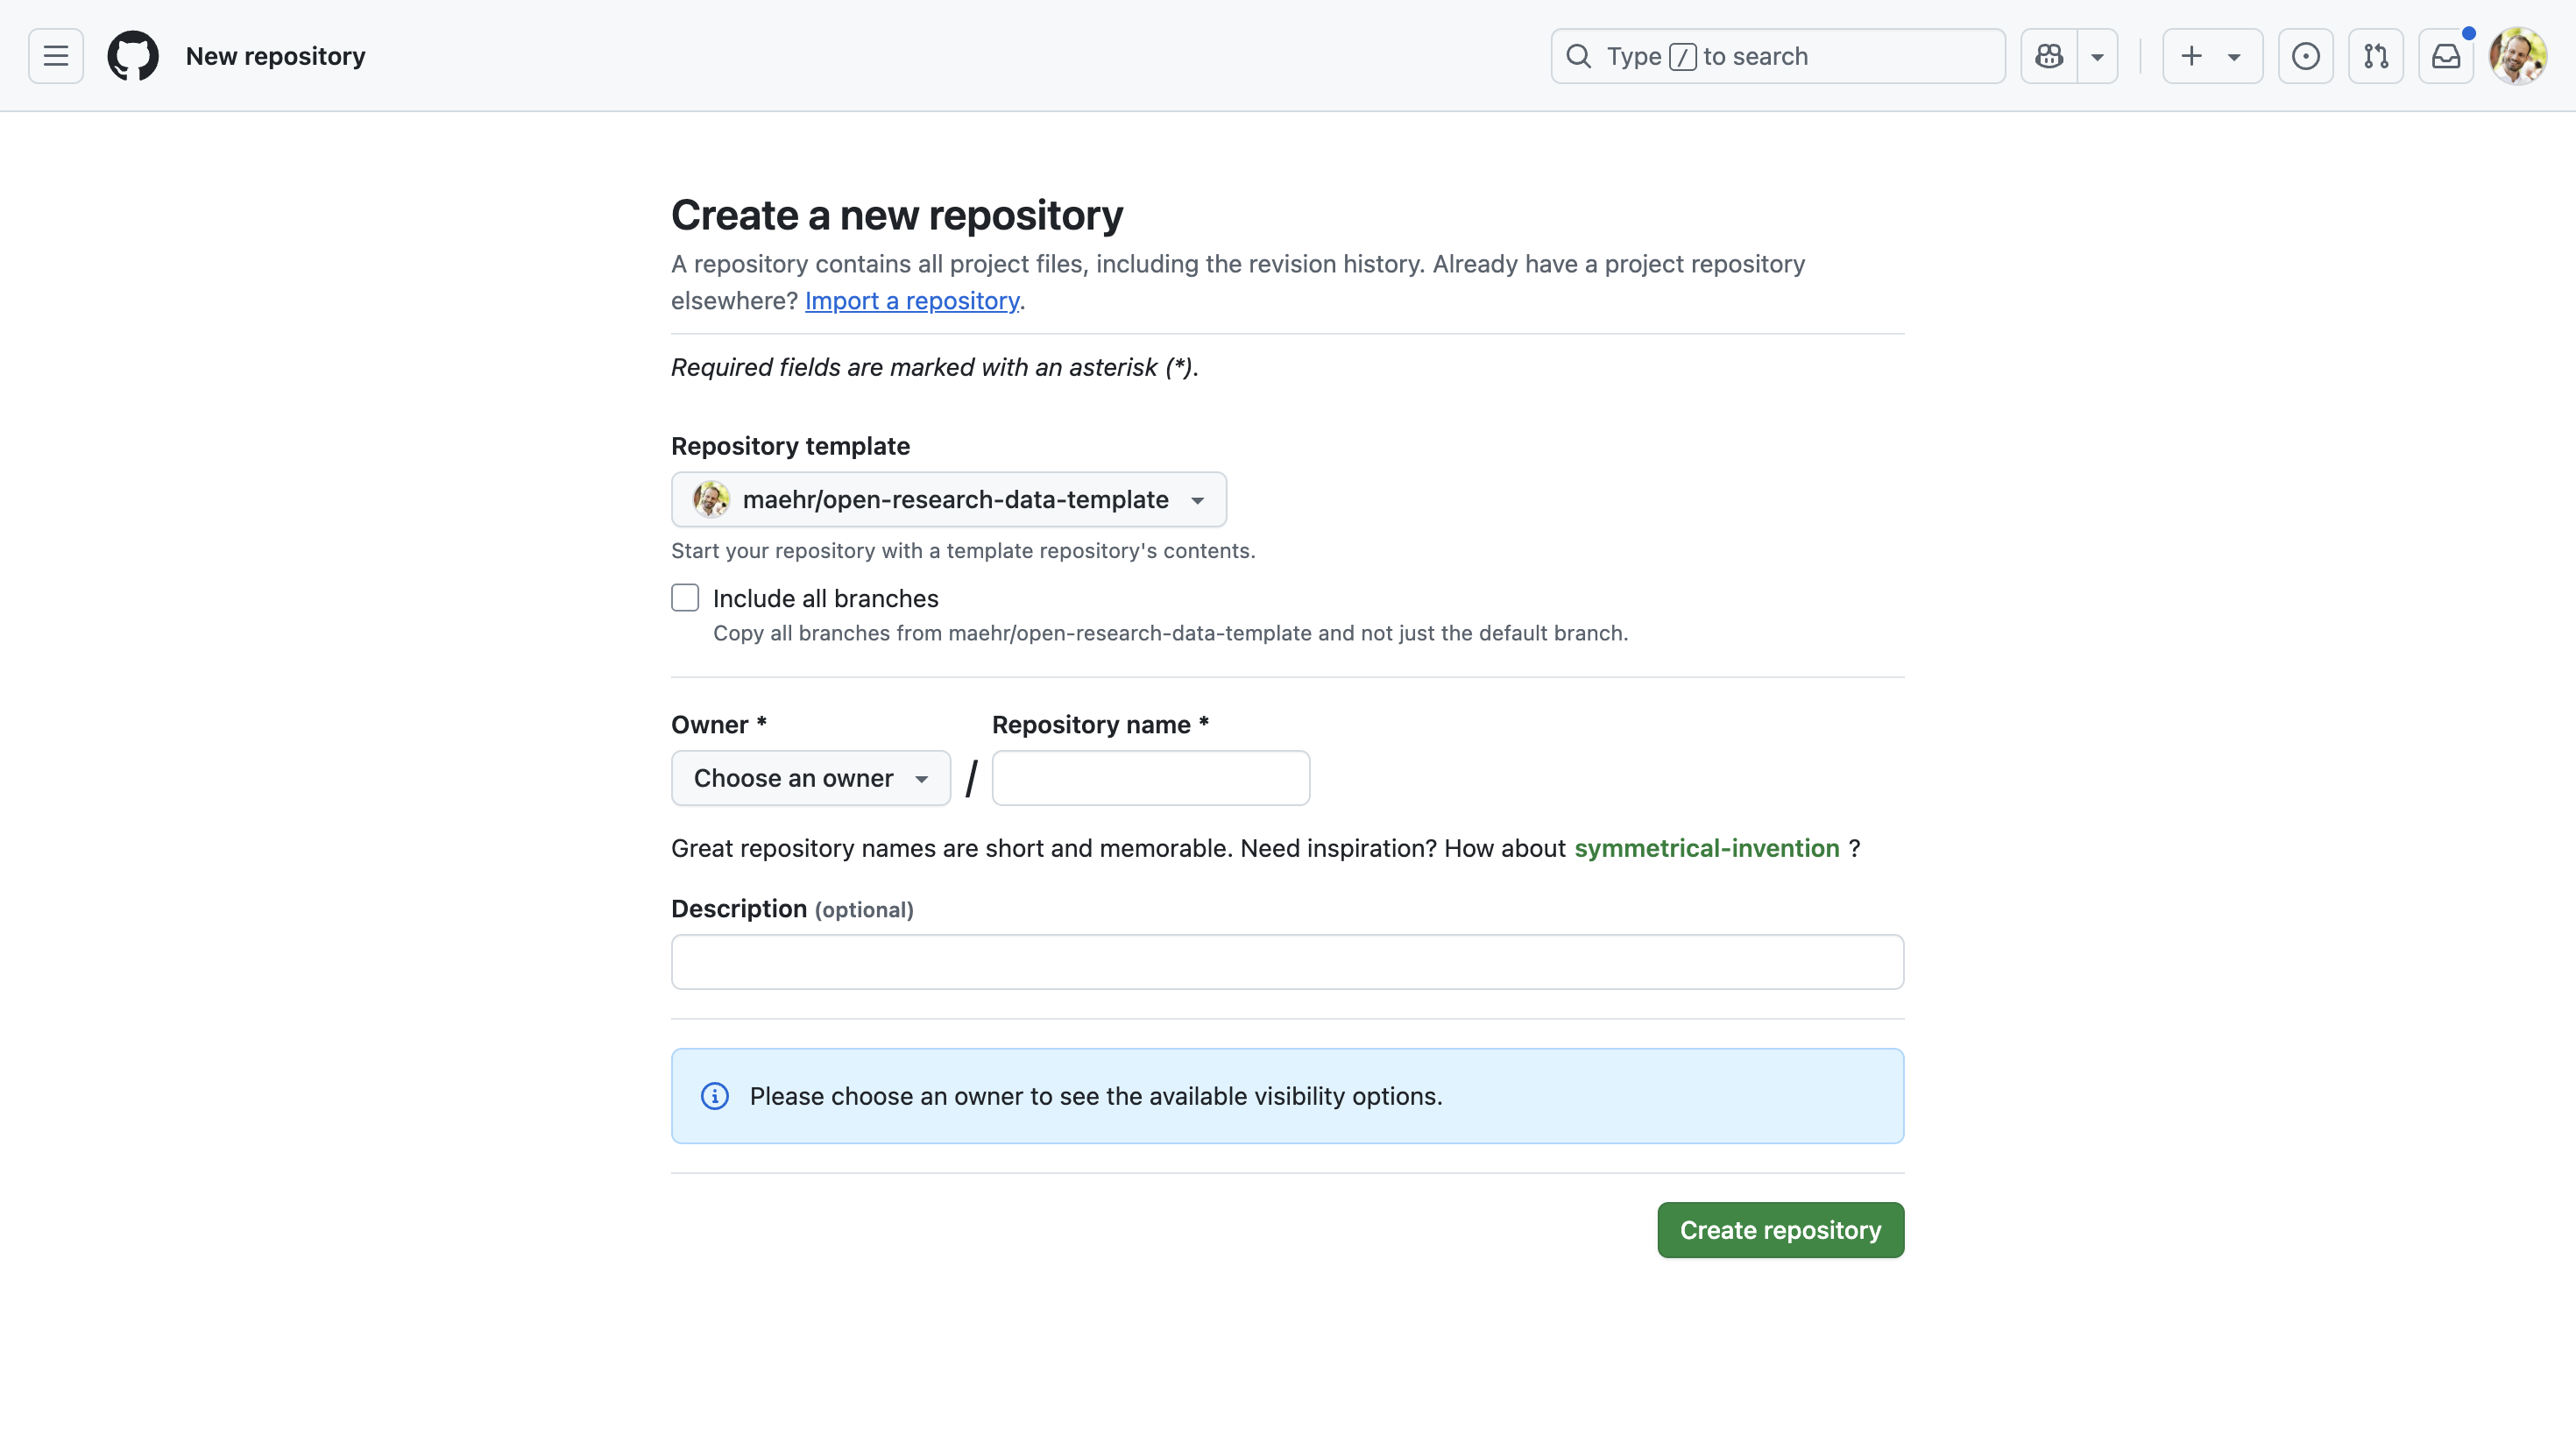The height and width of the screenshot is (1450, 2576).
Task: Open the notifications inbox icon
Action: click(x=2446, y=56)
